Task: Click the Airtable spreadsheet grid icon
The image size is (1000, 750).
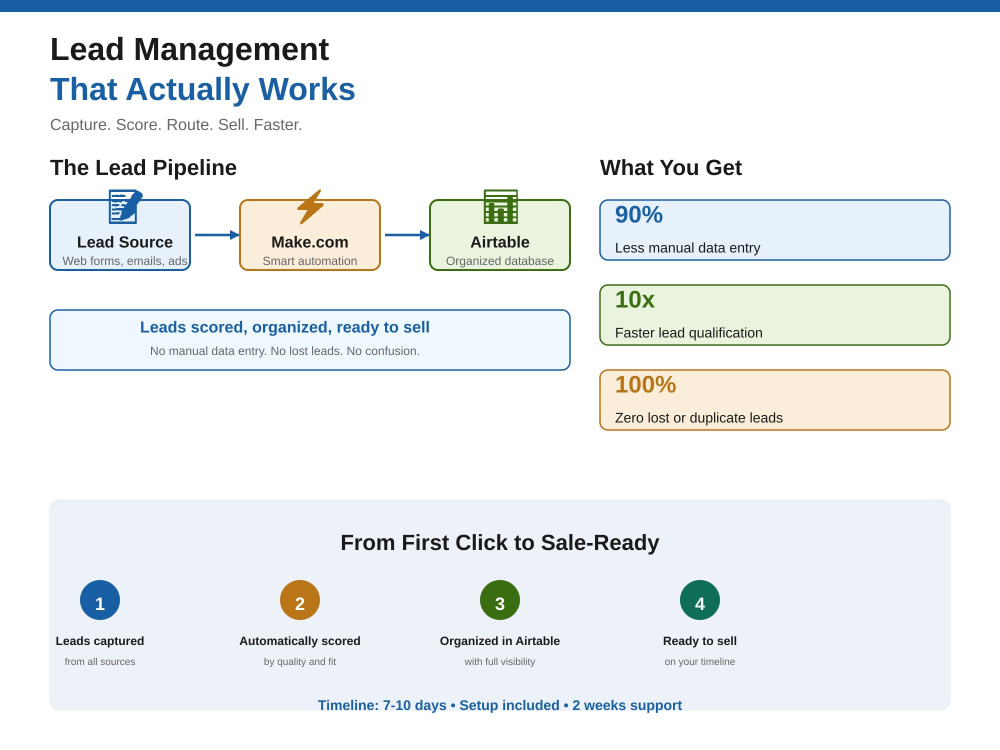Action: [501, 207]
